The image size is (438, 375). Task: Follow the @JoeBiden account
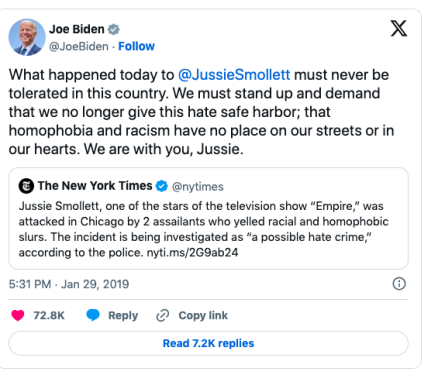point(136,46)
